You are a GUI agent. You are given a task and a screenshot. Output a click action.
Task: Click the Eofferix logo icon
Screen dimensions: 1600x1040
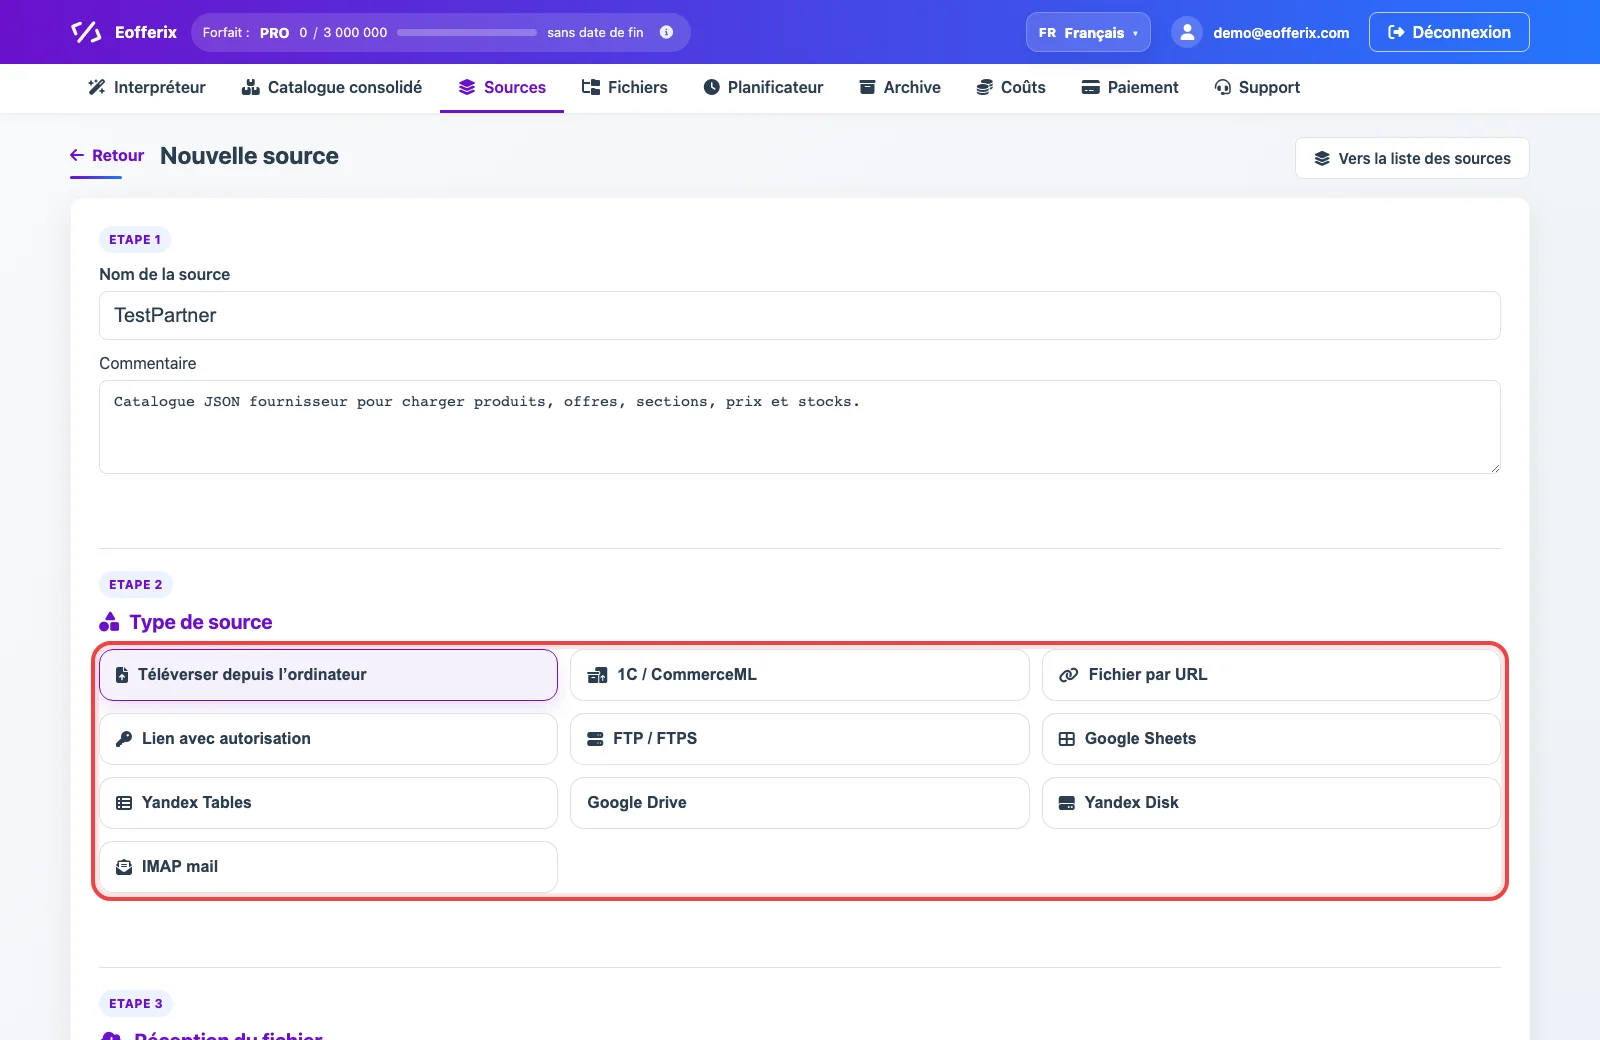click(86, 32)
